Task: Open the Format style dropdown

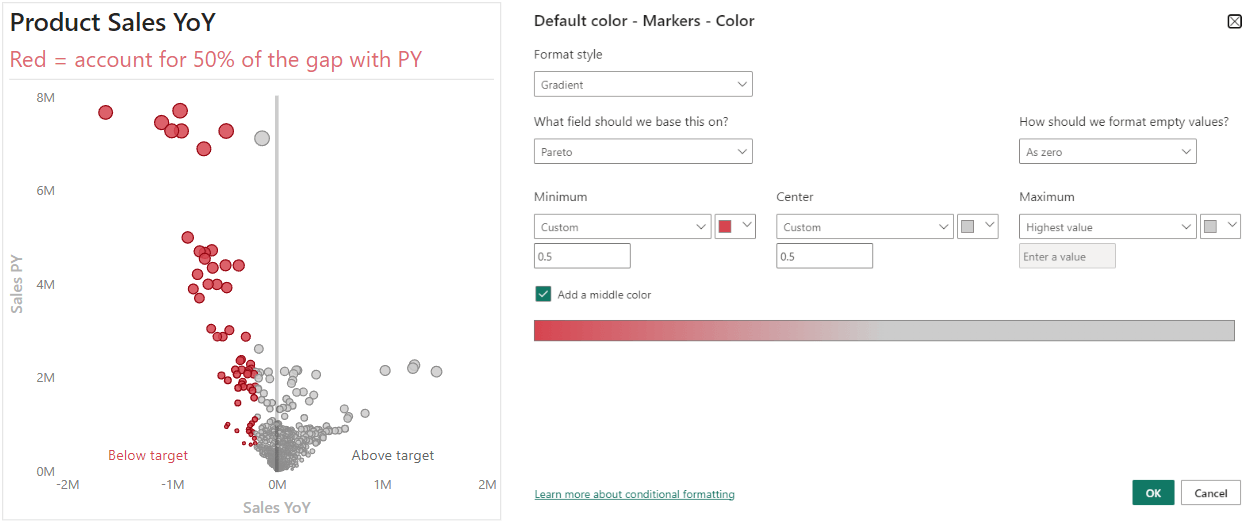Action: [643, 85]
